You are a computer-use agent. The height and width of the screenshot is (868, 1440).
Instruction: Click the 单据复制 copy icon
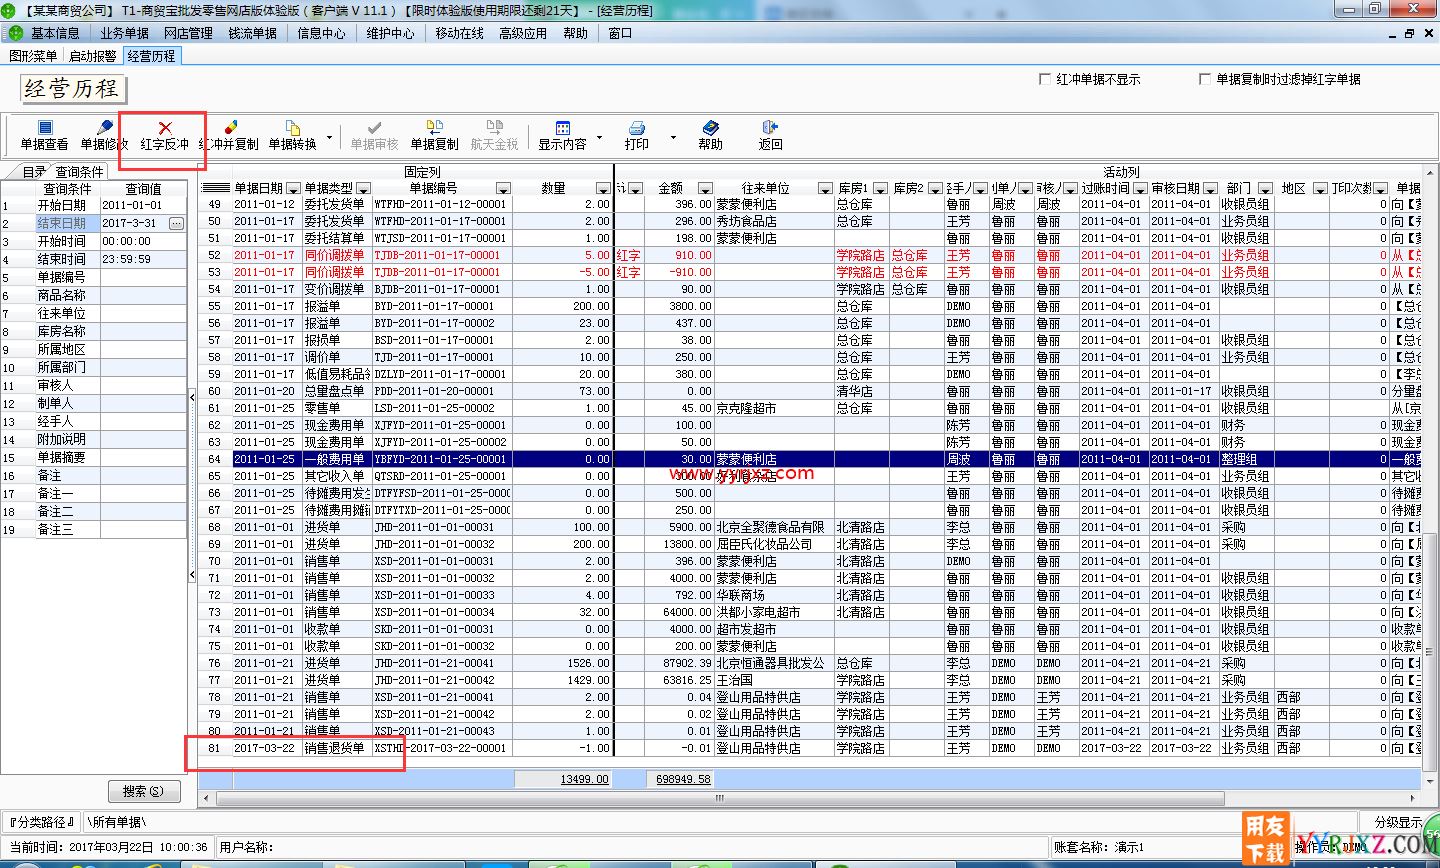point(434,128)
